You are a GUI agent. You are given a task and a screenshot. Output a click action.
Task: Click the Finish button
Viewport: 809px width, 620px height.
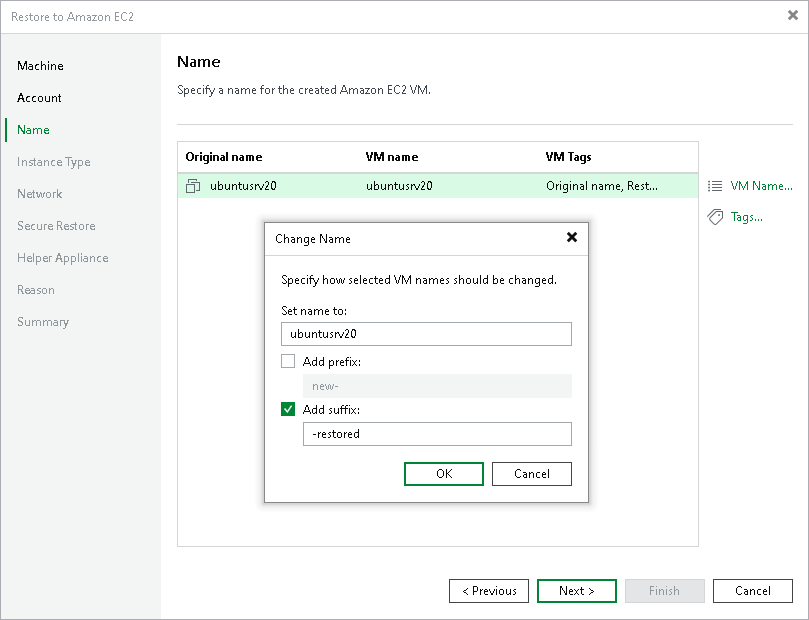(665, 591)
